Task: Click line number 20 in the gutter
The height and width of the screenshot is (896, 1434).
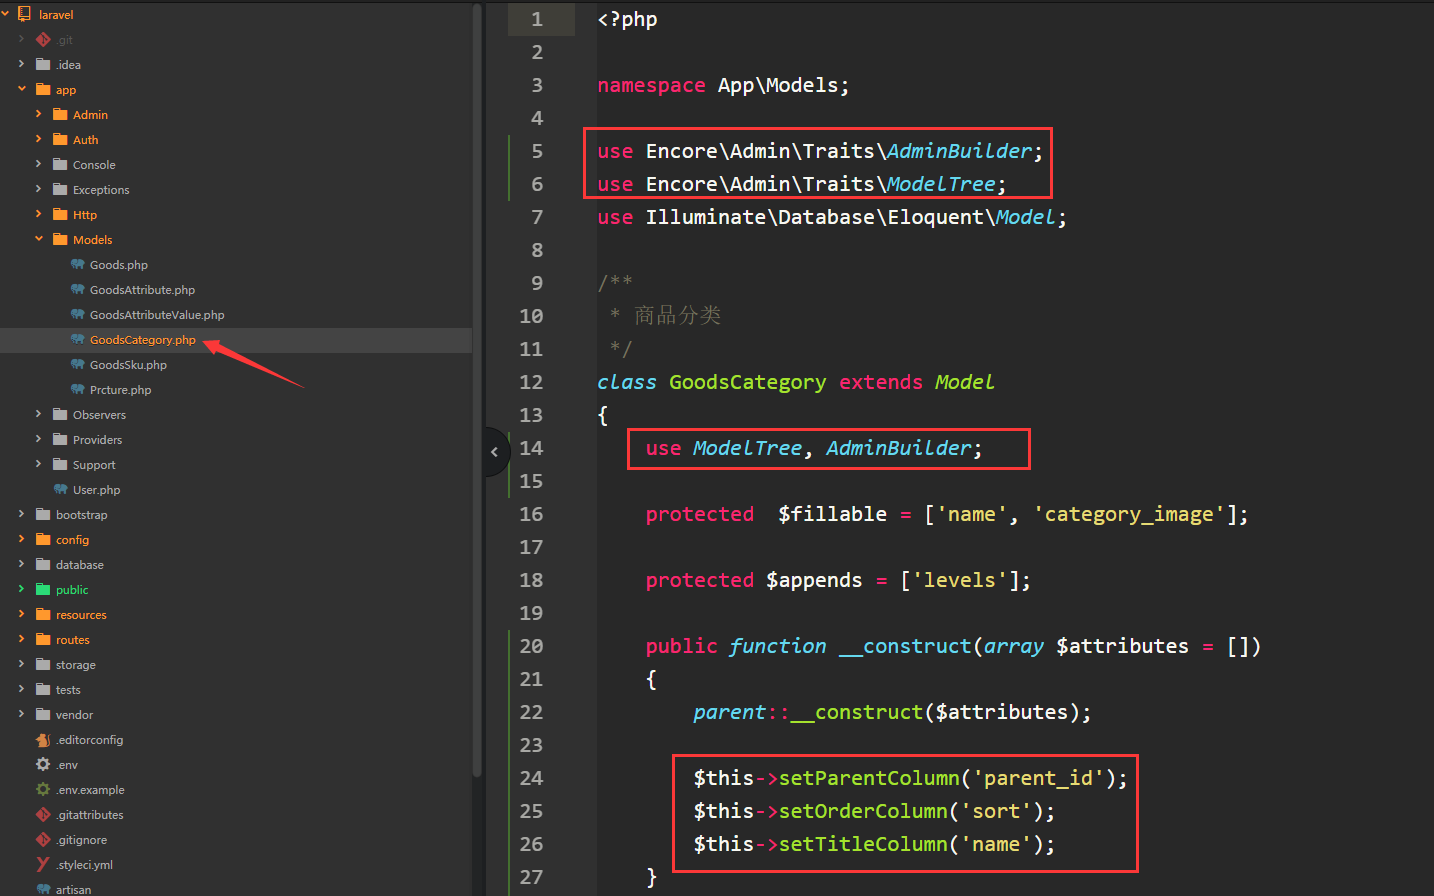Action: point(531,646)
